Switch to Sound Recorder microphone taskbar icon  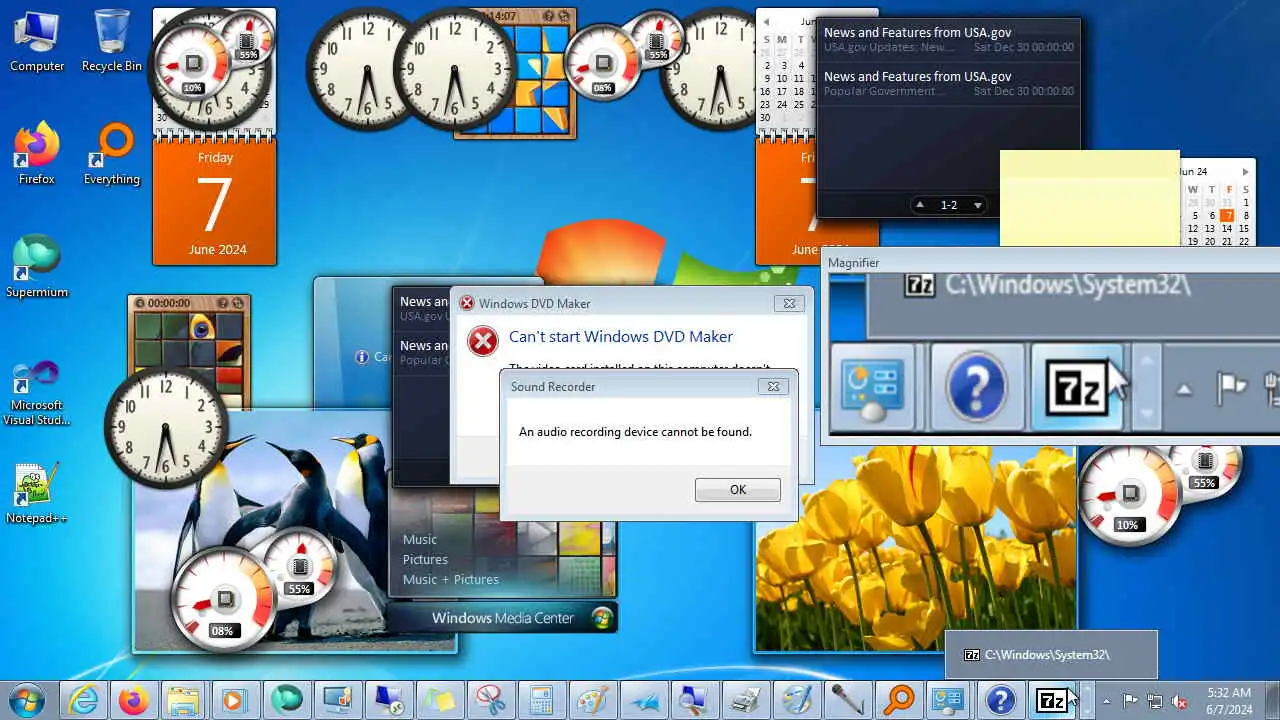(x=847, y=700)
